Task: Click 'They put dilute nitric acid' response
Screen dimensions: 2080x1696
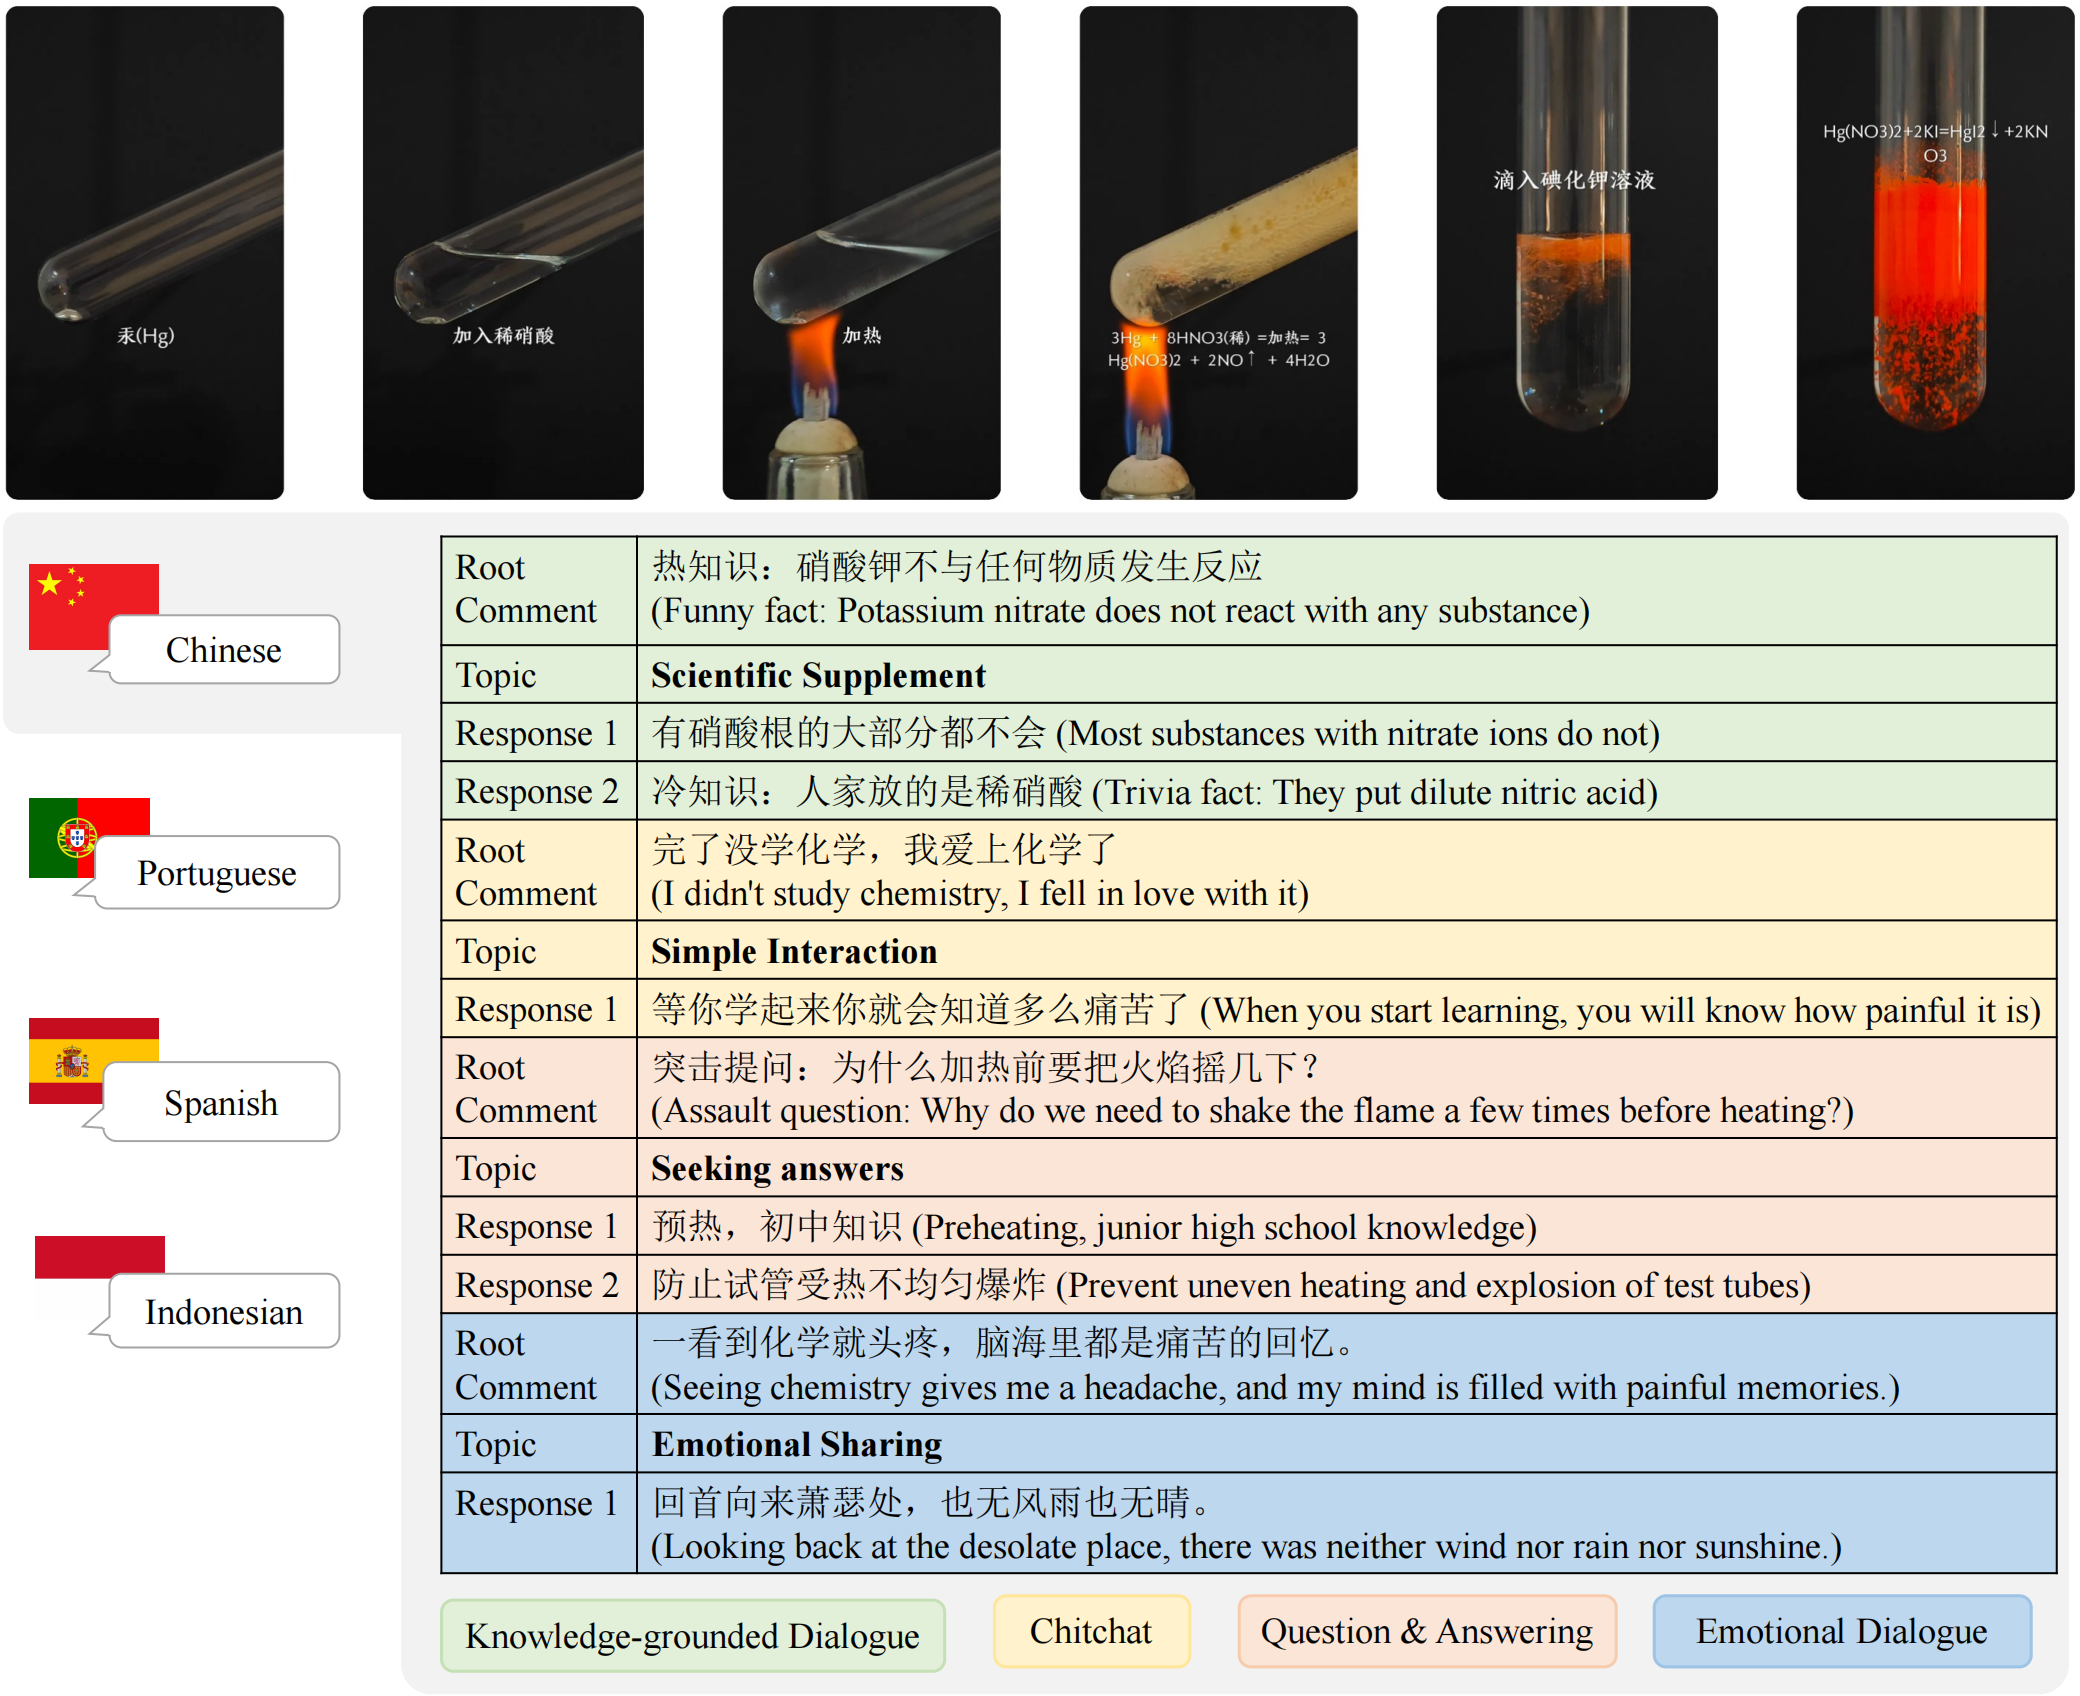Action: (x=1346, y=791)
